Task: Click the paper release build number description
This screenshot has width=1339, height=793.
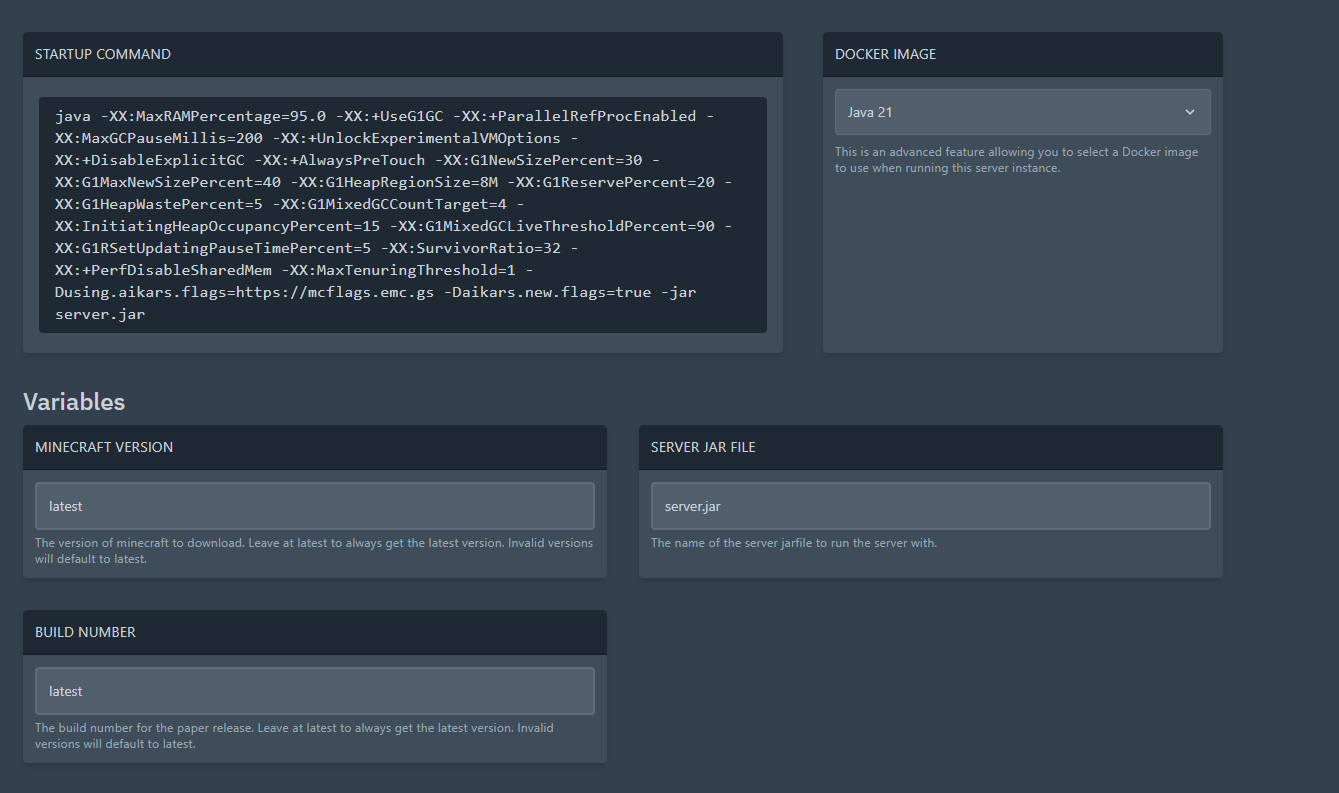Action: click(294, 736)
